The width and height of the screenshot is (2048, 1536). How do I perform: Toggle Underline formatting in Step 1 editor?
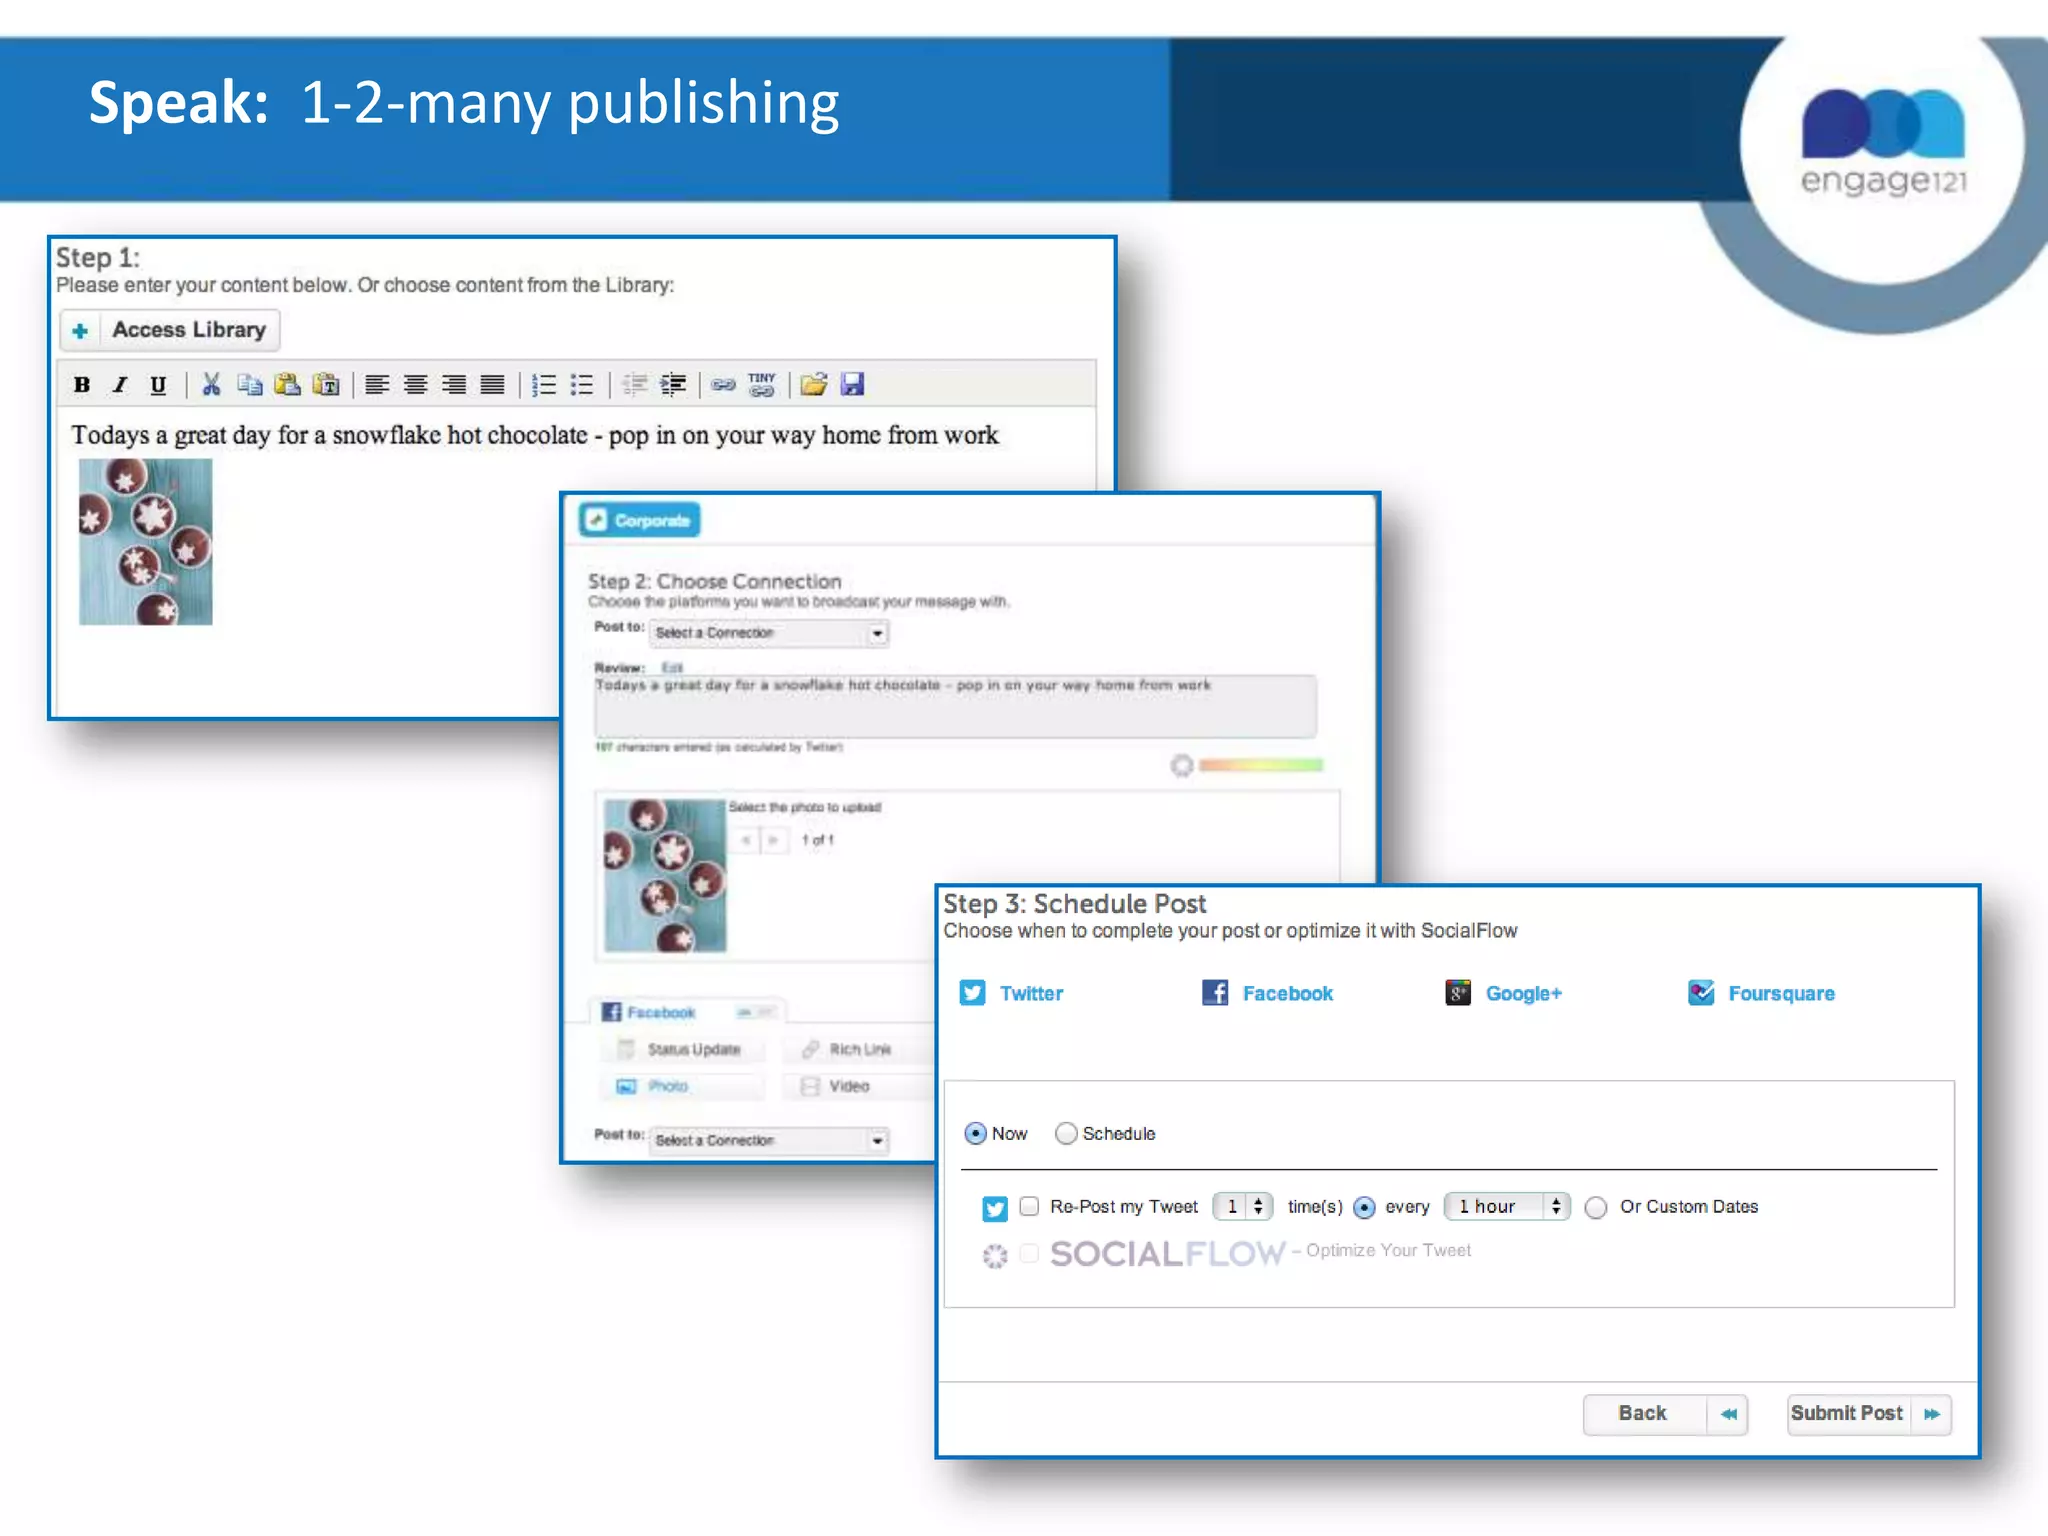pyautogui.click(x=158, y=385)
